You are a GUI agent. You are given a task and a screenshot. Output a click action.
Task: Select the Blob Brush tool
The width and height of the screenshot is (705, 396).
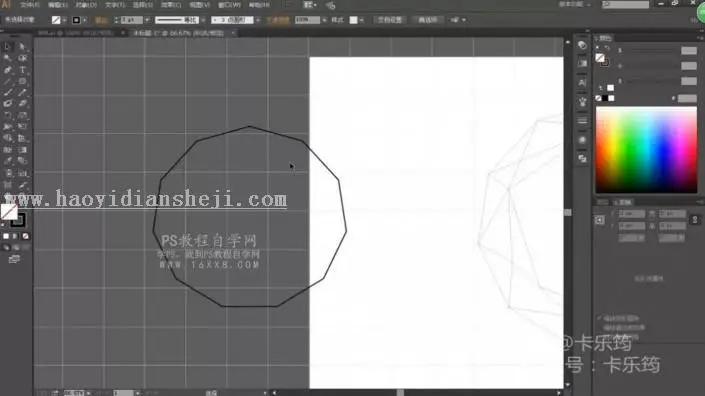coord(8,104)
